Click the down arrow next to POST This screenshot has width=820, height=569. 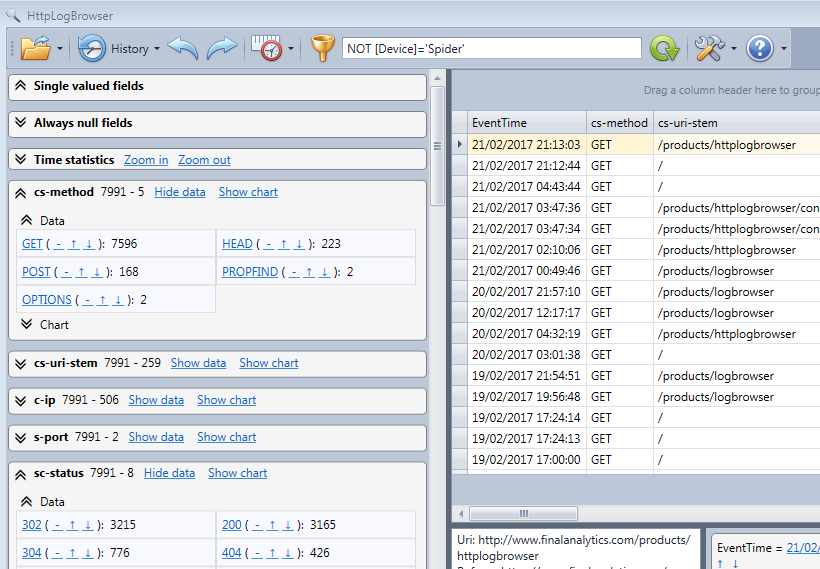(x=97, y=272)
